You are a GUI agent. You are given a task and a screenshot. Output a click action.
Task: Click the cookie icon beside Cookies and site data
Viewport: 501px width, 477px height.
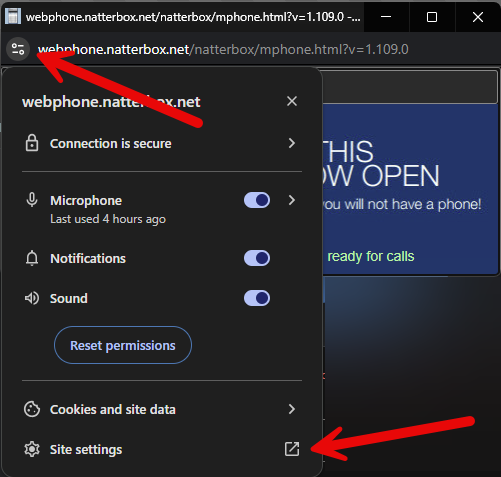[32, 409]
